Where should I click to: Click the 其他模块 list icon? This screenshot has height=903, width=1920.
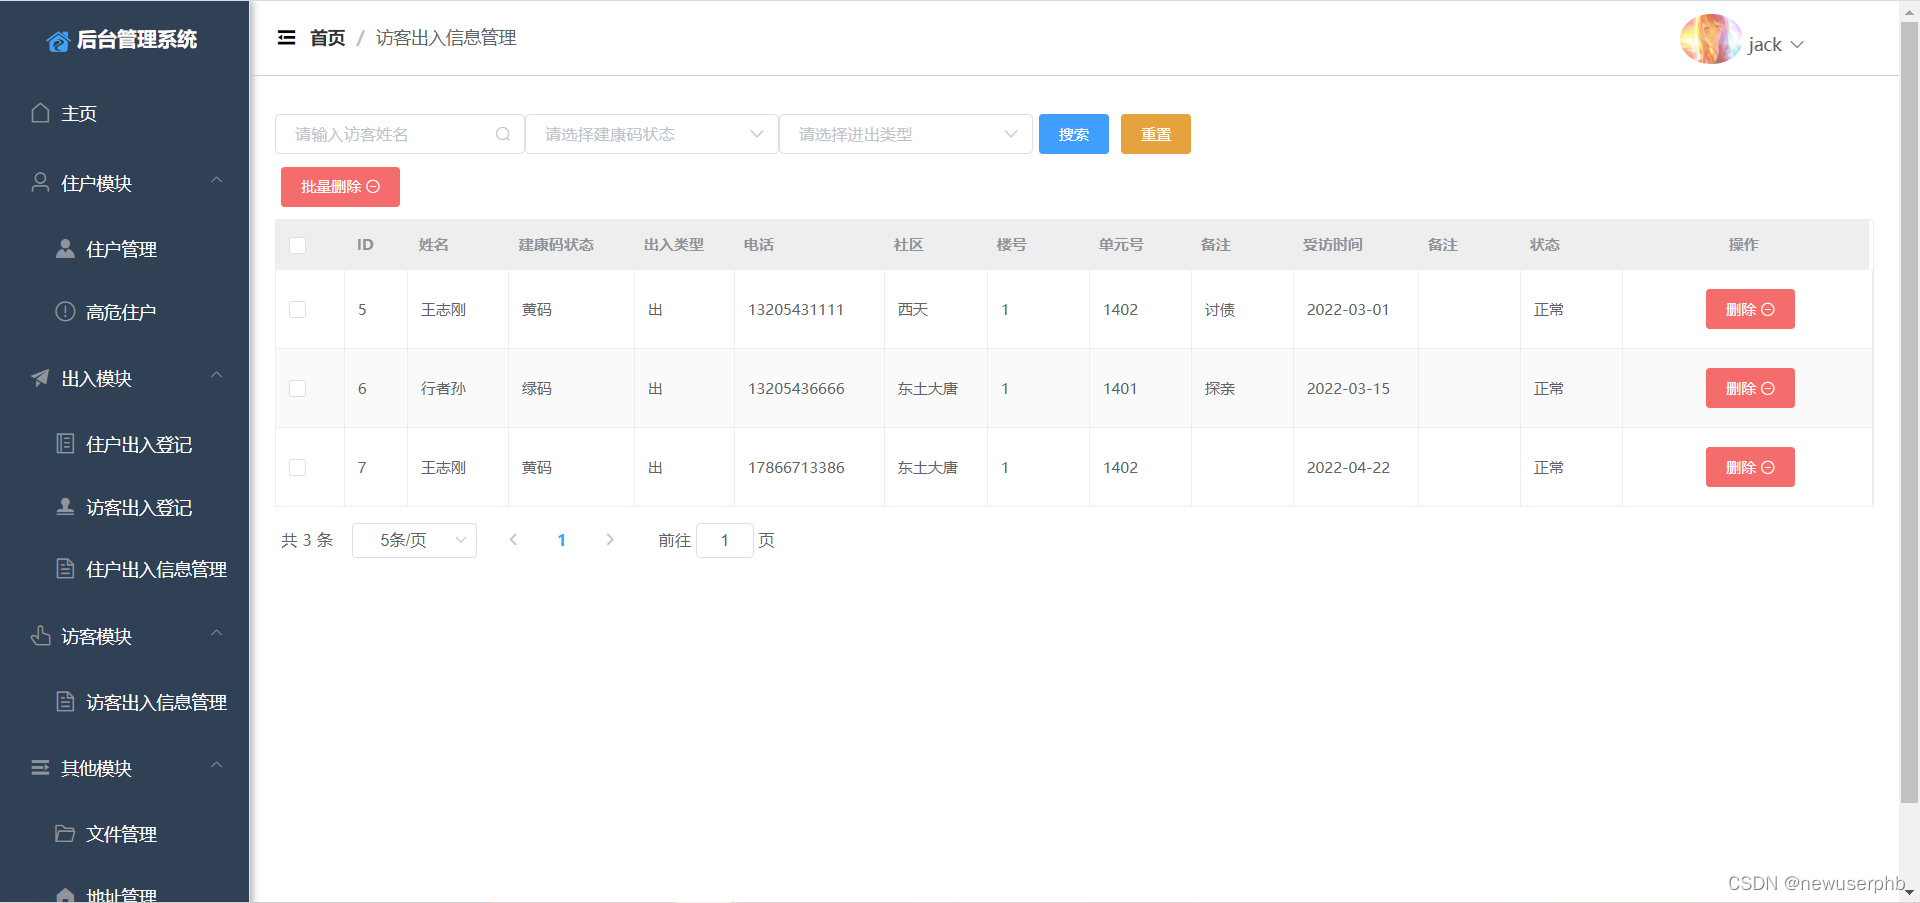[x=40, y=767]
